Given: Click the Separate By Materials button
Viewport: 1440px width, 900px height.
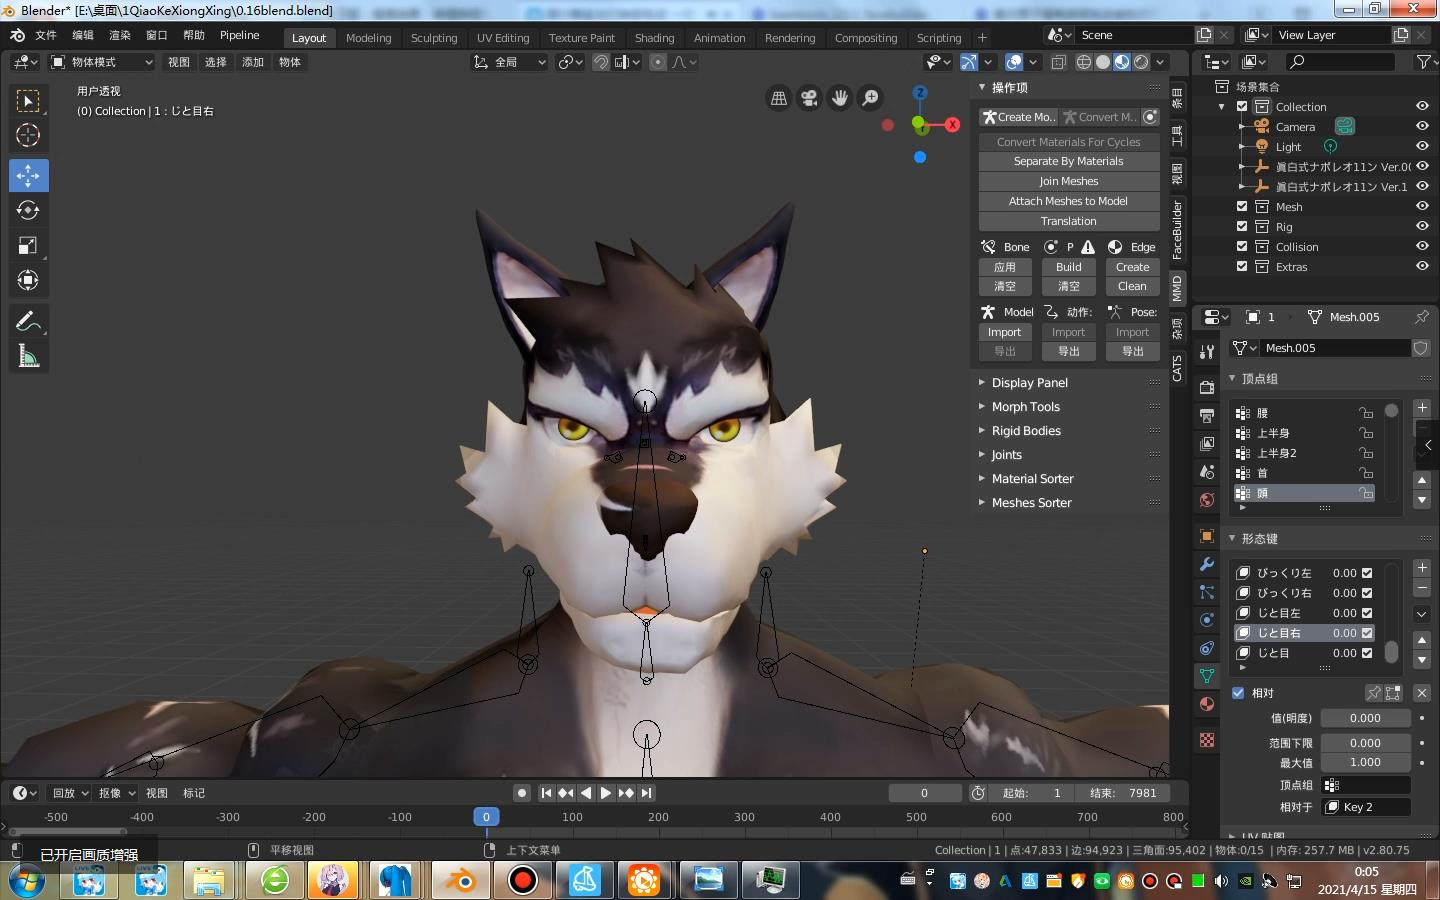Looking at the screenshot, I should pyautogui.click(x=1068, y=162).
